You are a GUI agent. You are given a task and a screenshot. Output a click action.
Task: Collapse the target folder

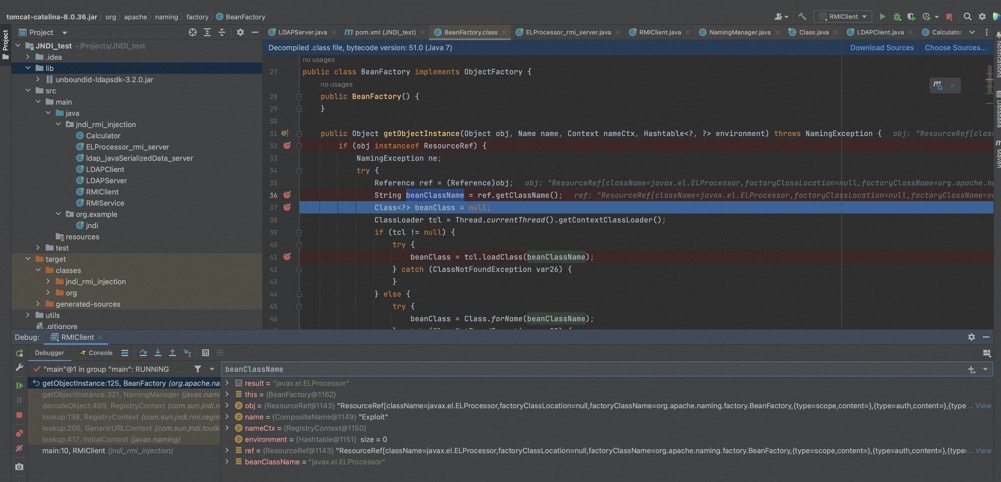(x=27, y=259)
